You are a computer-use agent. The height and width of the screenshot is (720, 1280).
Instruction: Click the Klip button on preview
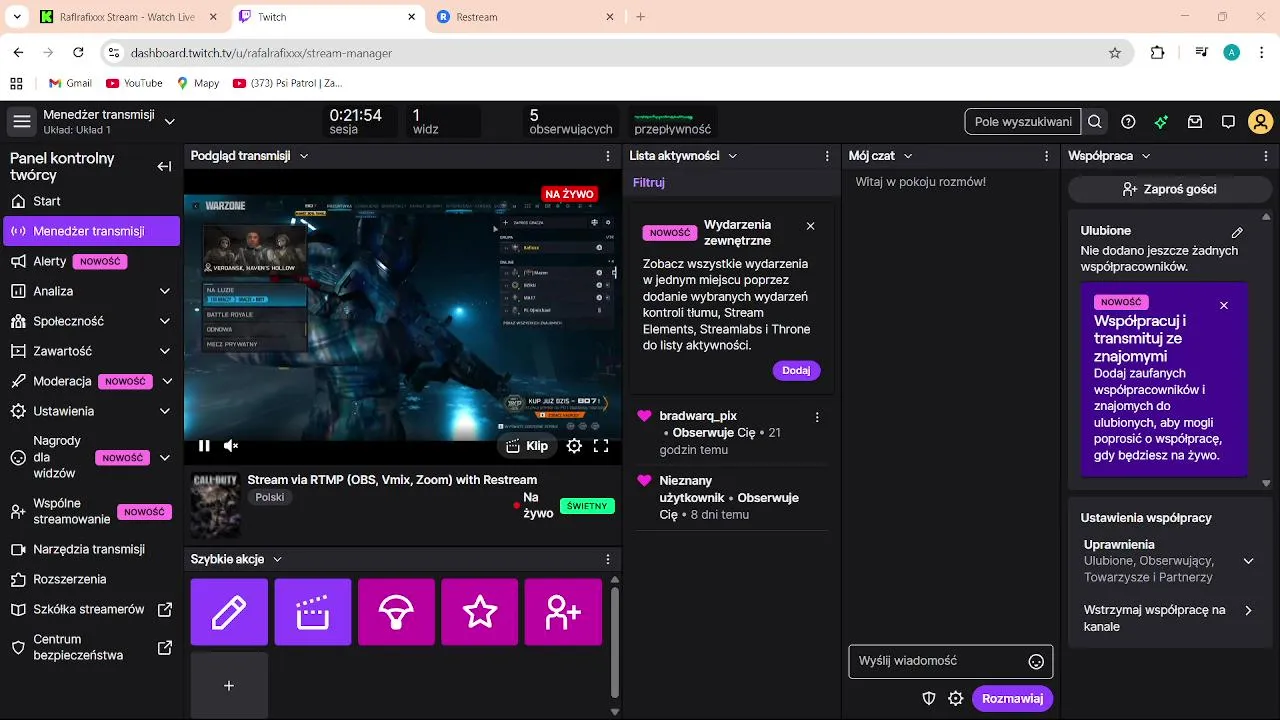[527, 446]
